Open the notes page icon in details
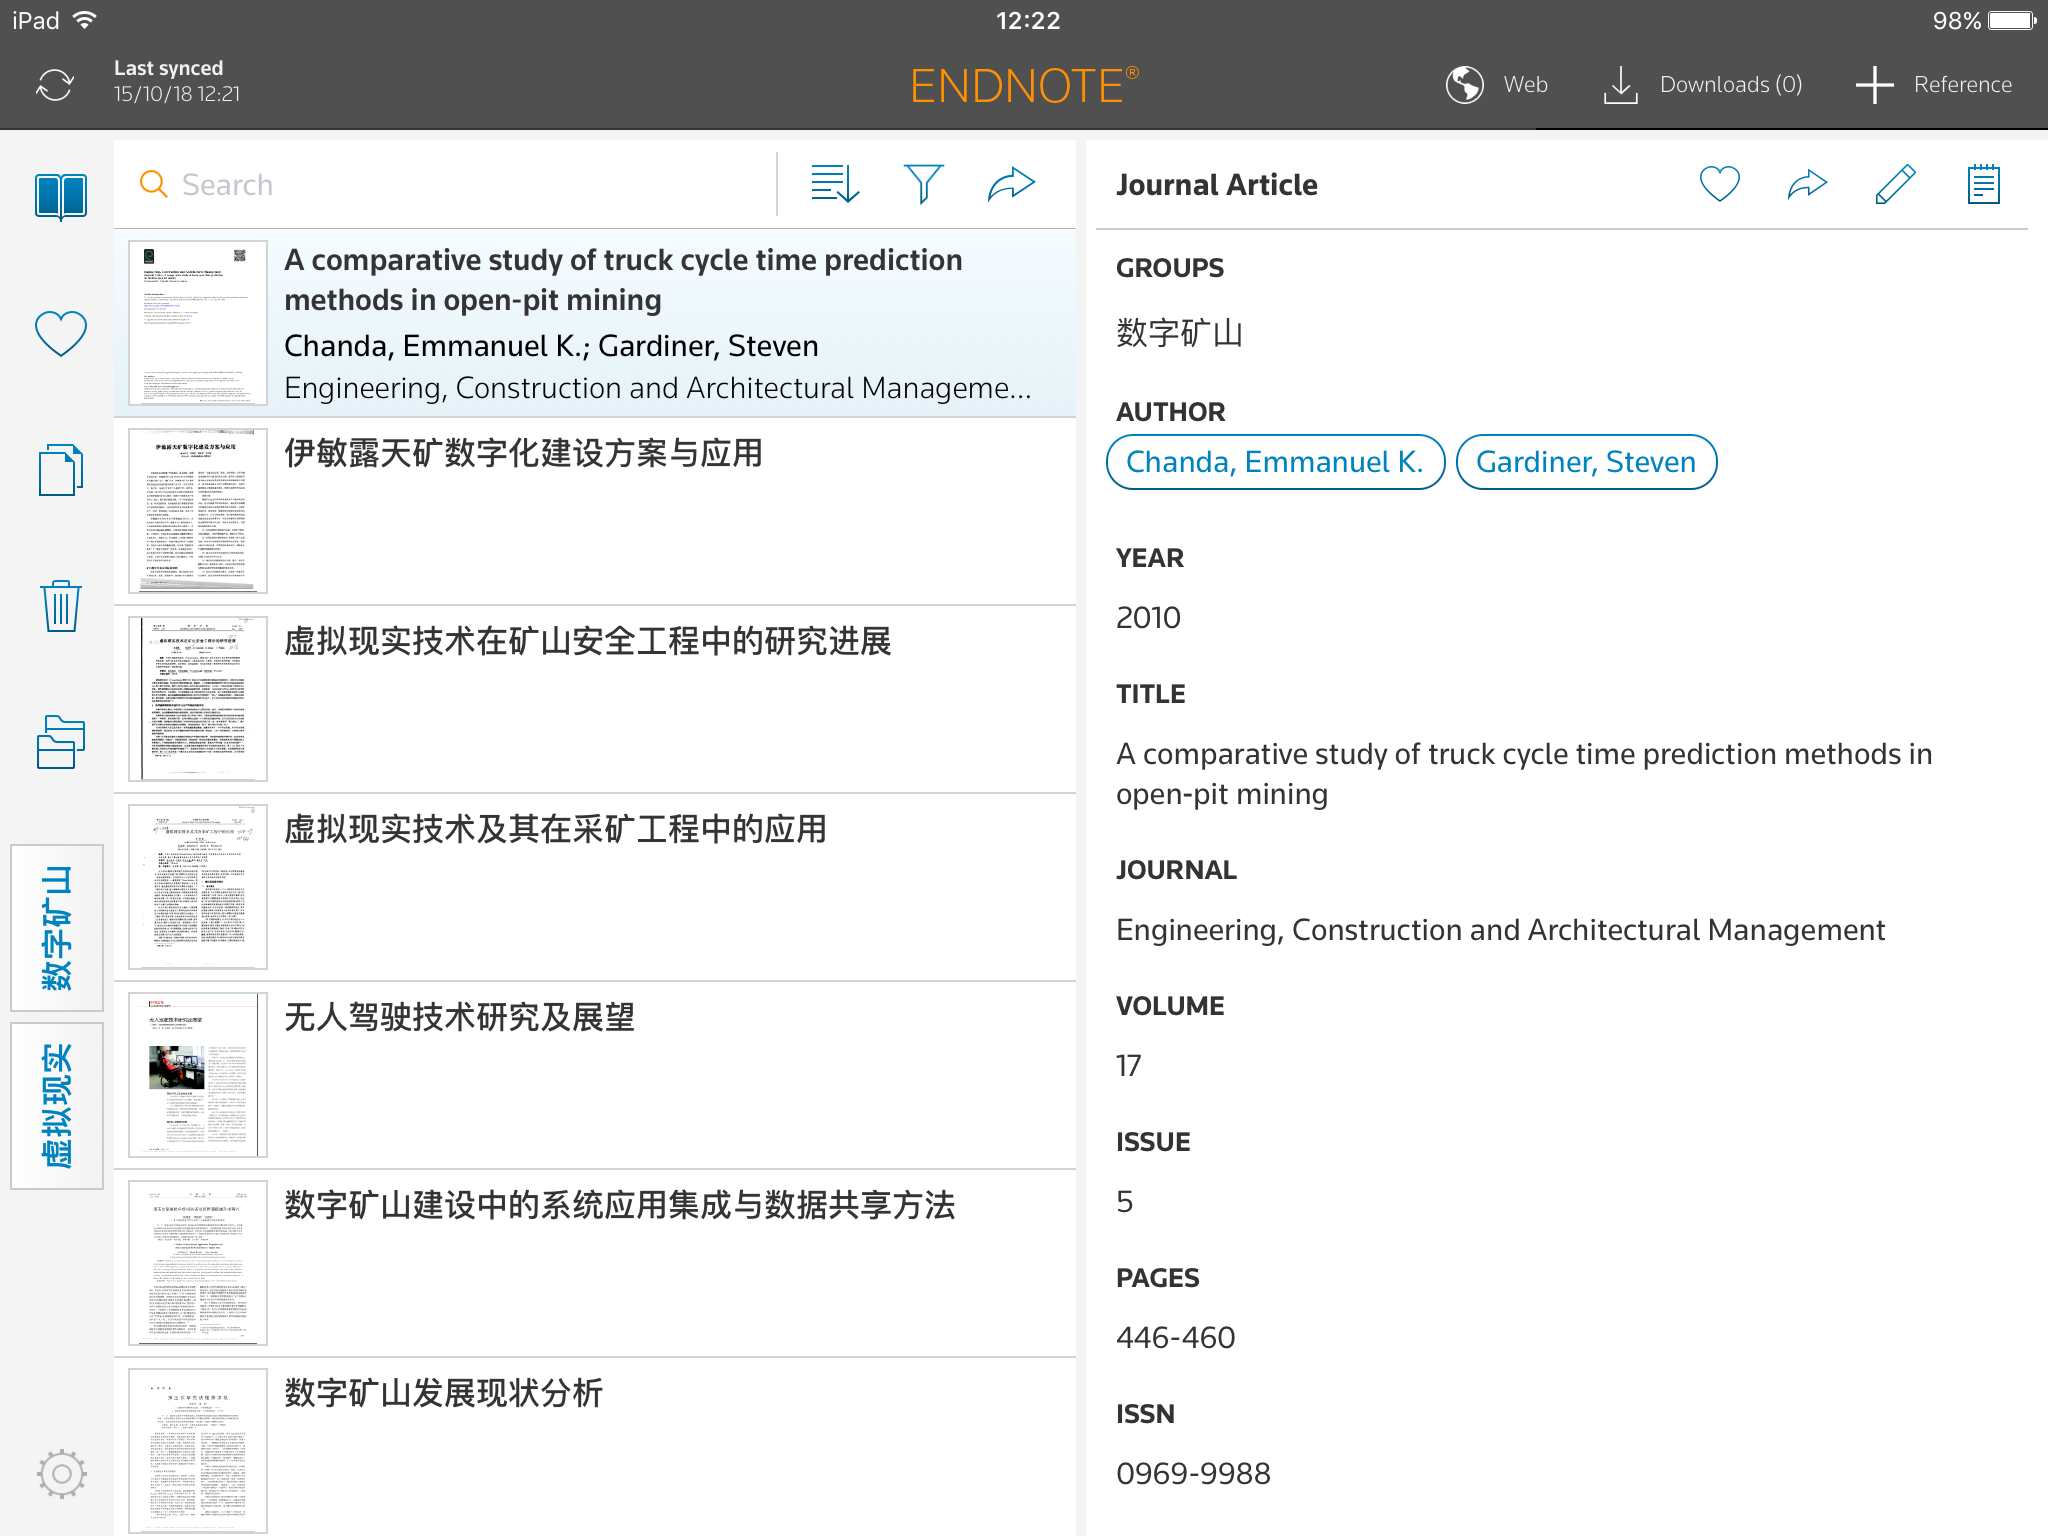This screenshot has width=2048, height=1536. tap(1982, 184)
